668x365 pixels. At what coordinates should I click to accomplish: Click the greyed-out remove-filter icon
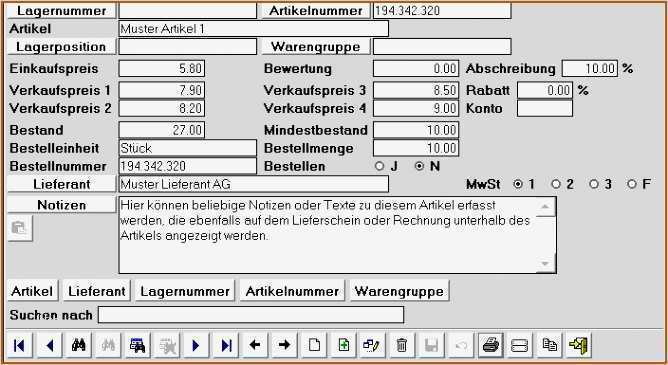[167, 345]
